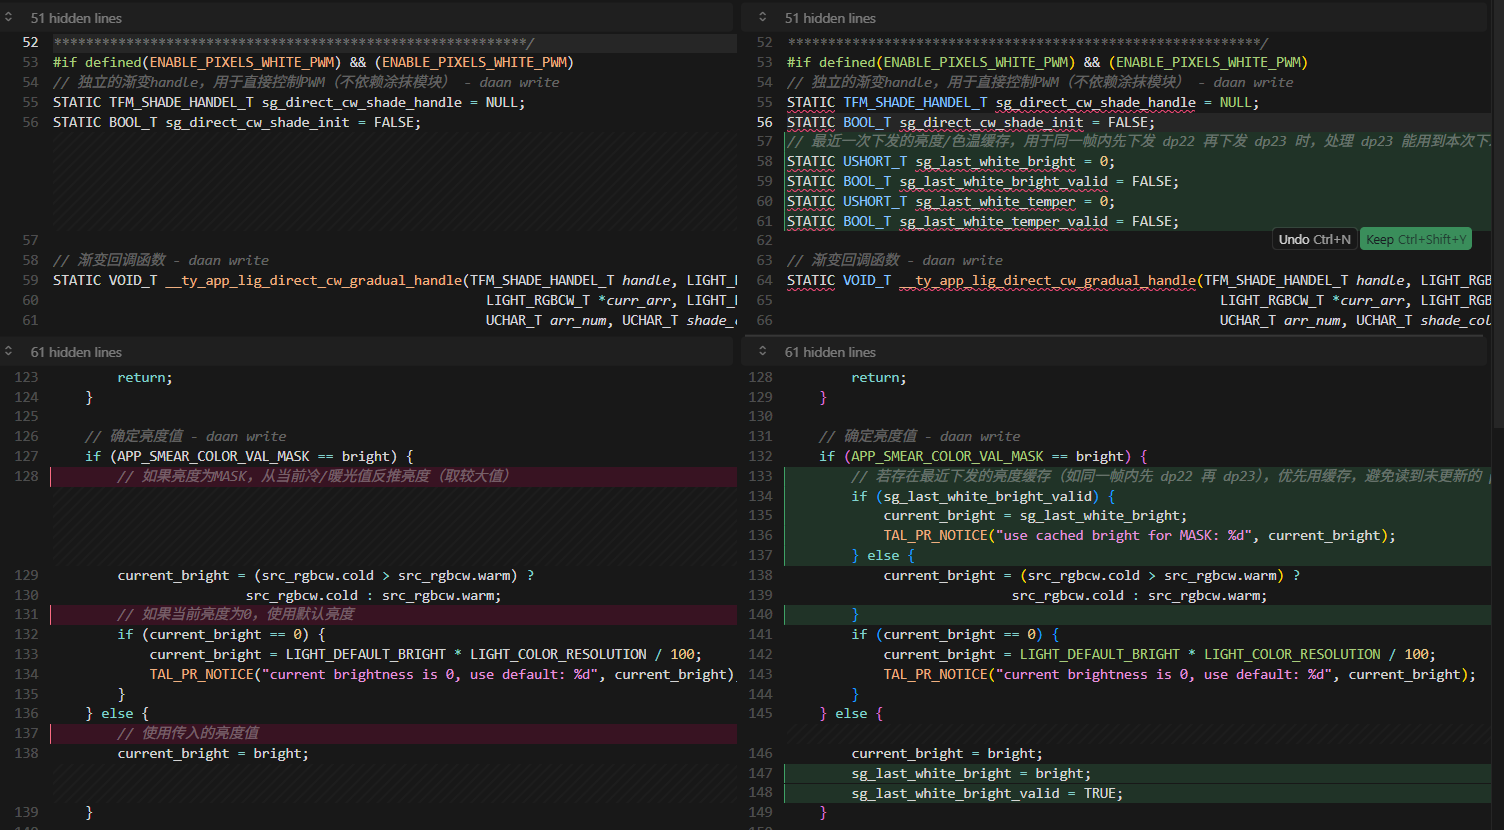Image resolution: width=1504 pixels, height=830 pixels.
Task: Expand the 51 hidden lines icon in left pane
Action: point(9,17)
